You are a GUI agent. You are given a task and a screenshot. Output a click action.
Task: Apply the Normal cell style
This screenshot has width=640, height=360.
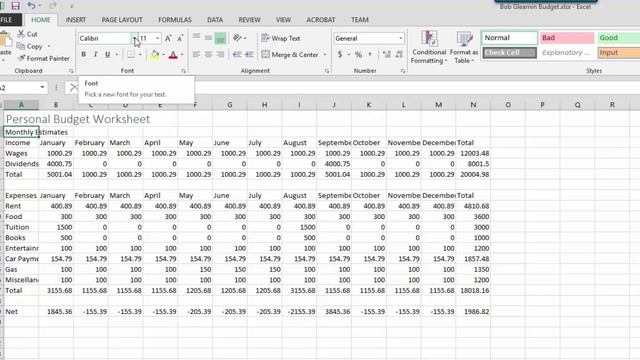[509, 38]
